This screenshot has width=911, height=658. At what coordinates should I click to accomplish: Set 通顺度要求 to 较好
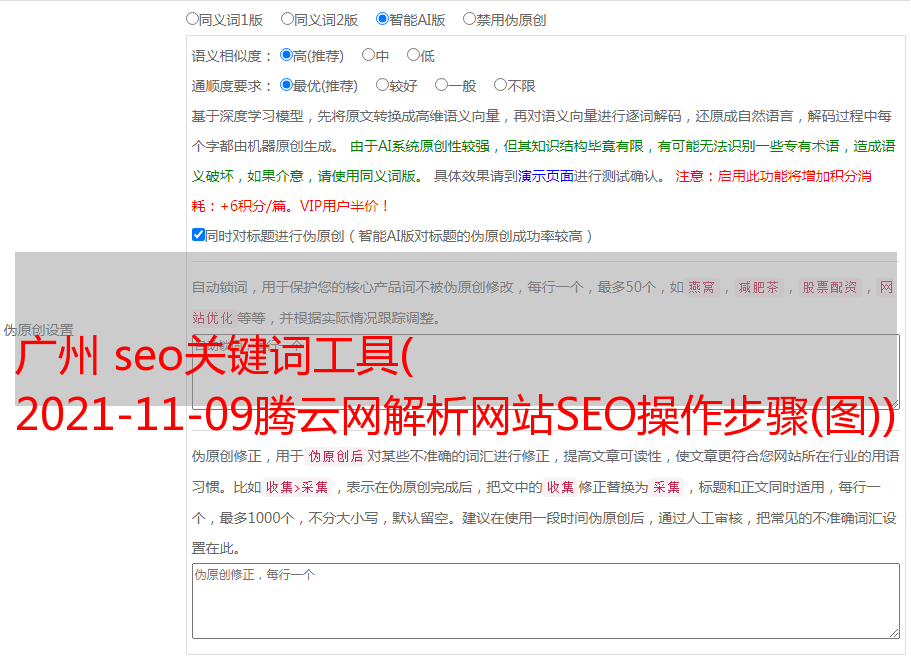pyautogui.click(x=382, y=85)
